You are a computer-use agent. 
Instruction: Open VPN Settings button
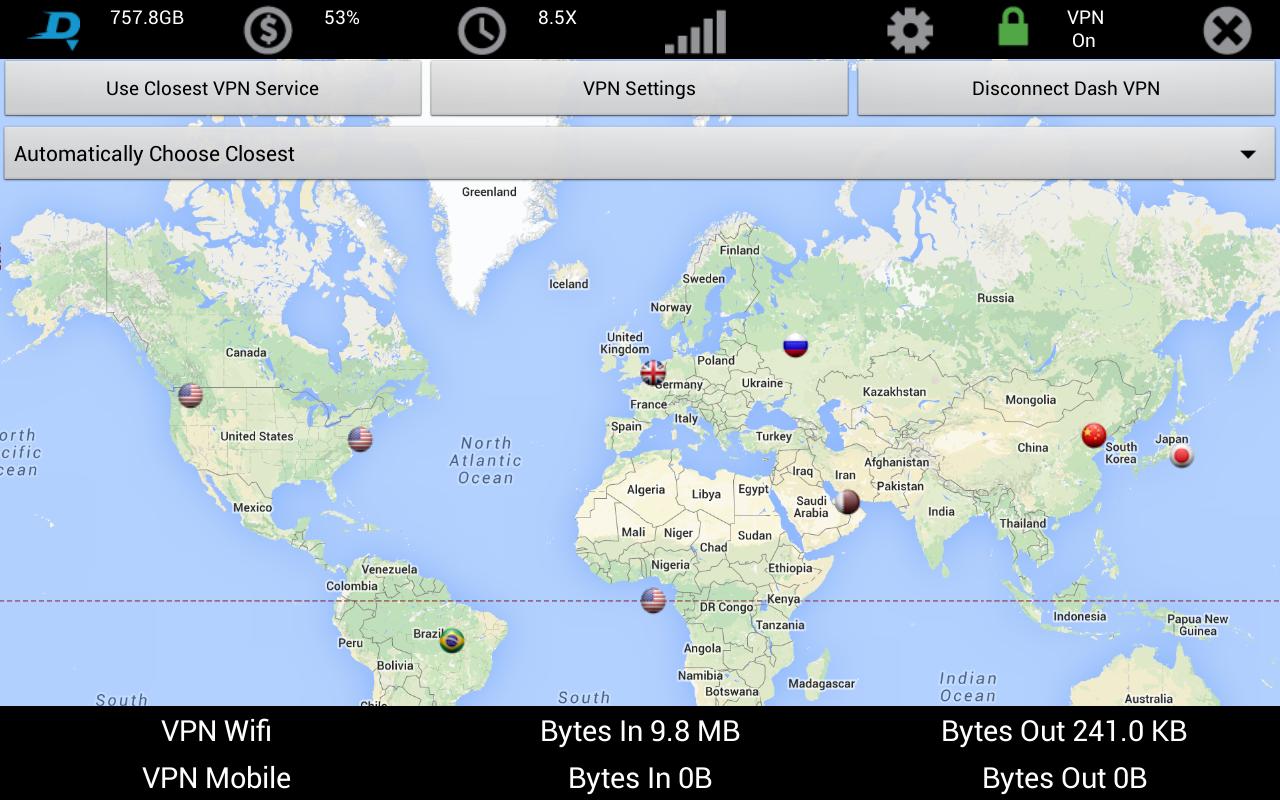639,88
